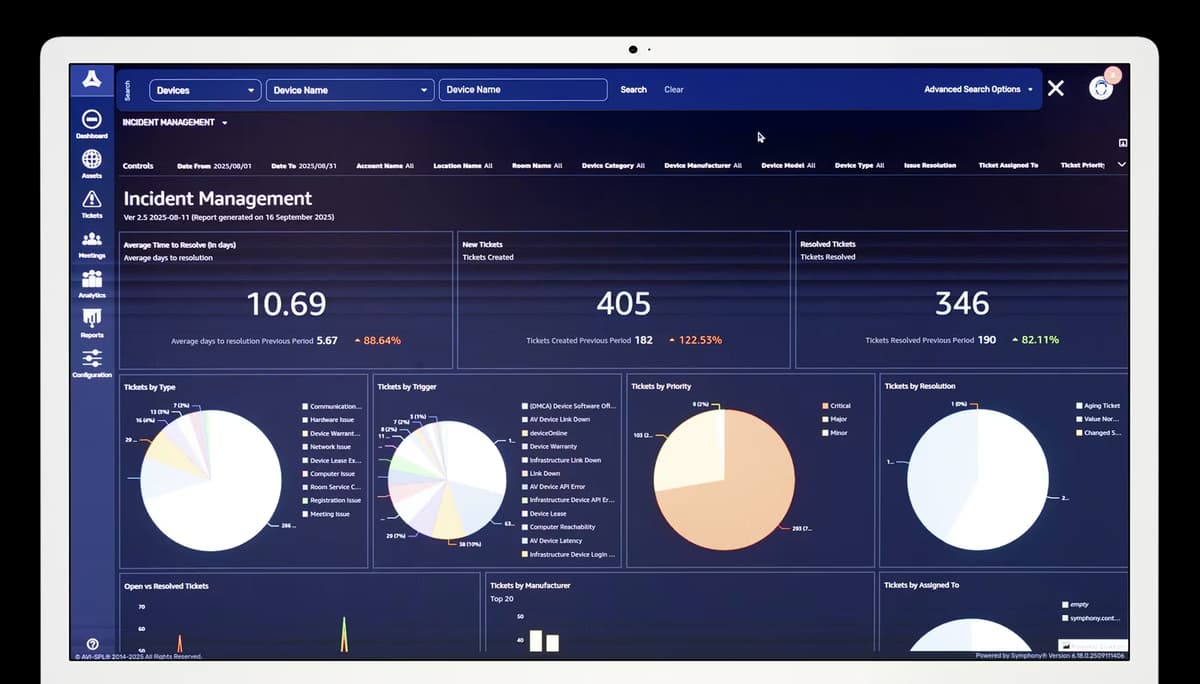Viewport: 1200px width, 684px height.
Task: Toggle Link Down legend entry
Action: coord(524,474)
